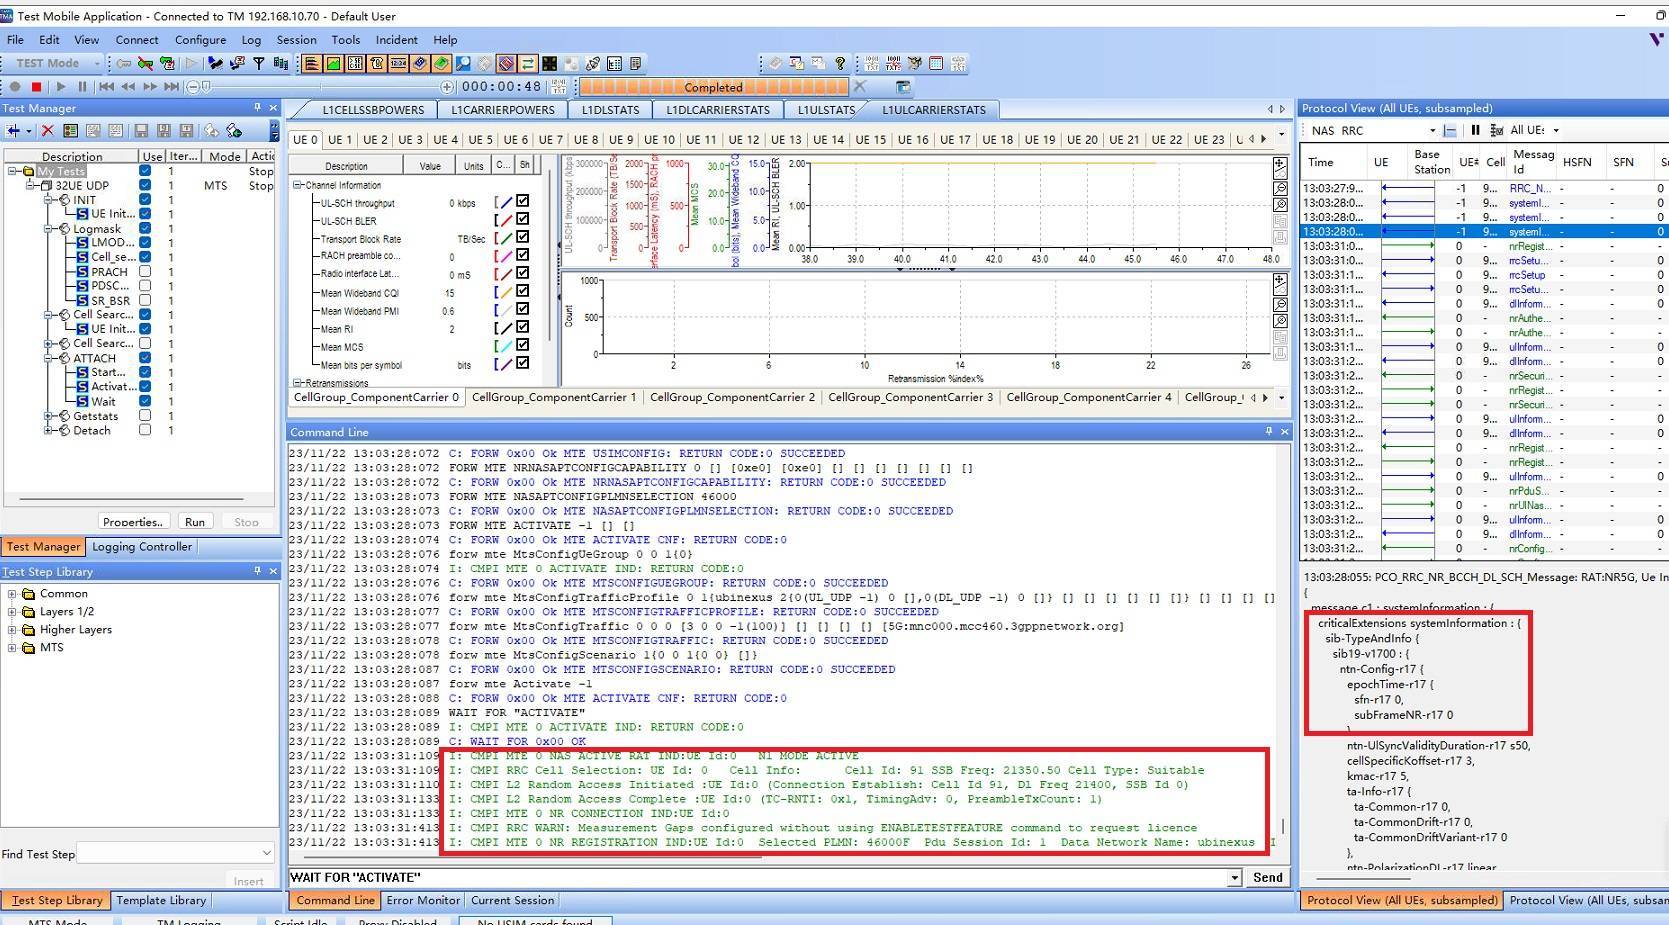Toggle the Protocol View ladder layout icon

(1451, 130)
